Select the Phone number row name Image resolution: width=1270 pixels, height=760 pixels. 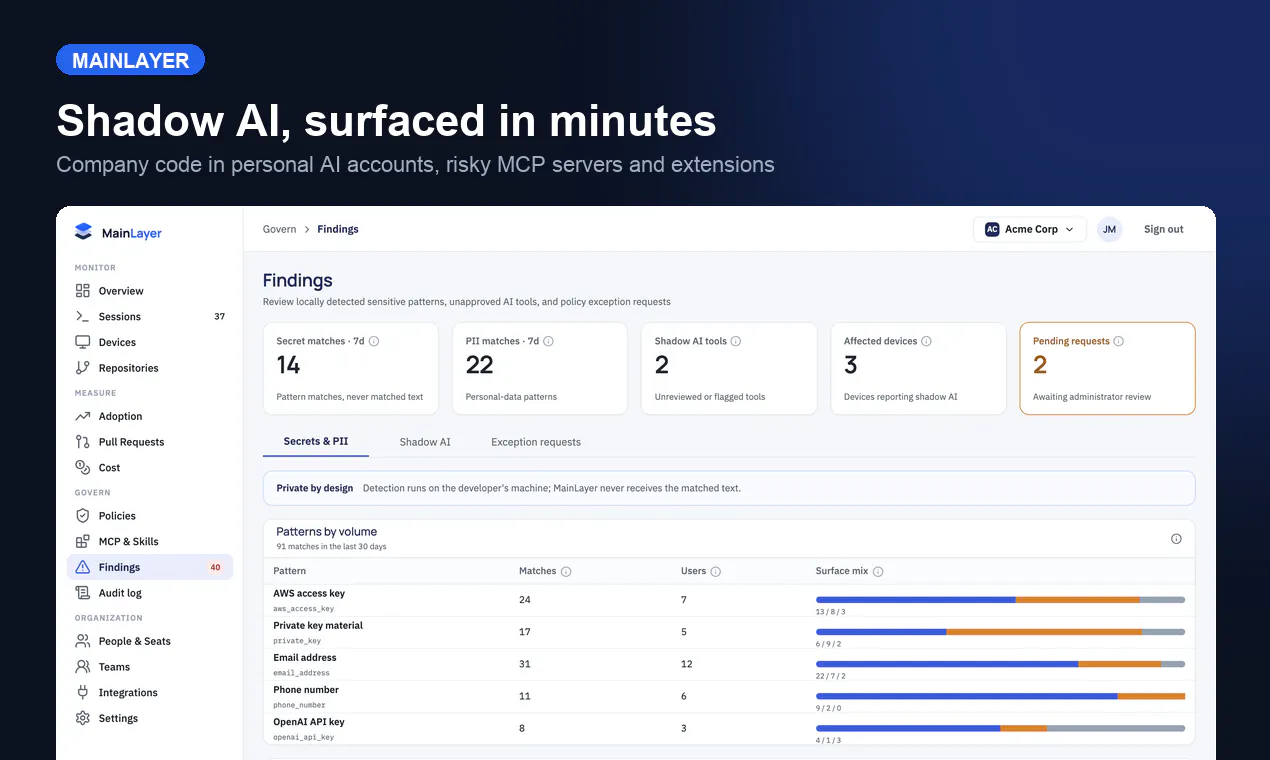pos(306,689)
